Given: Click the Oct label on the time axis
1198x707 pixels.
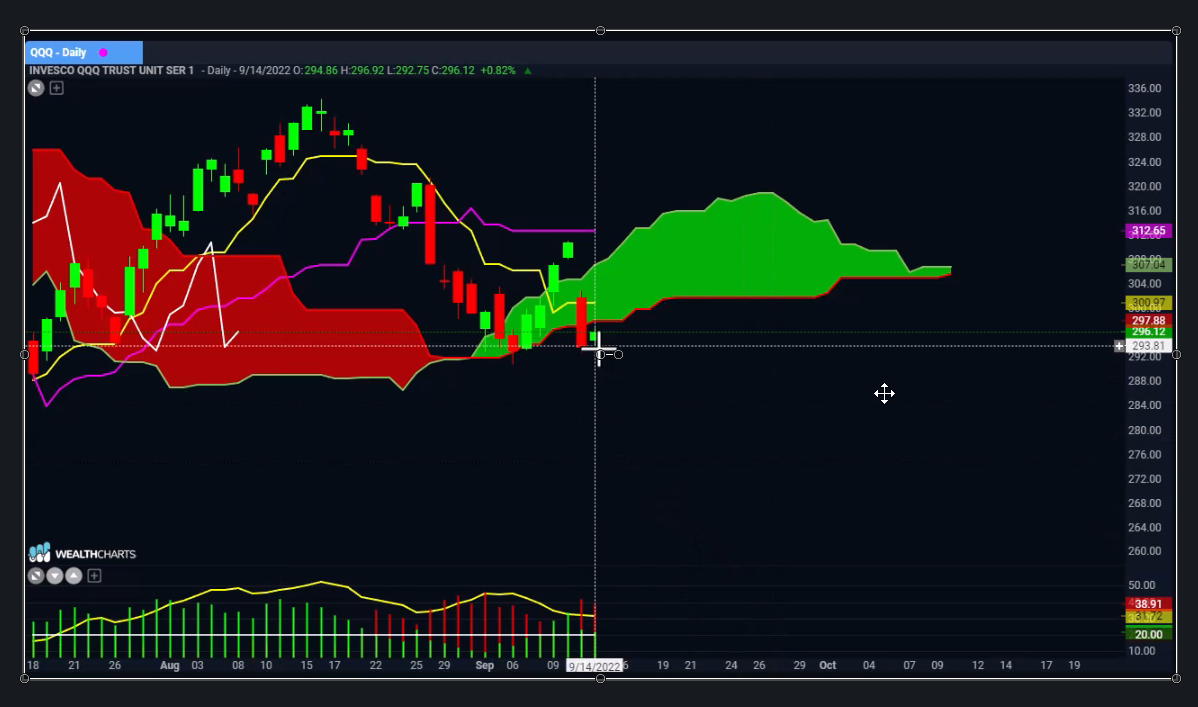Looking at the screenshot, I should point(827,665).
